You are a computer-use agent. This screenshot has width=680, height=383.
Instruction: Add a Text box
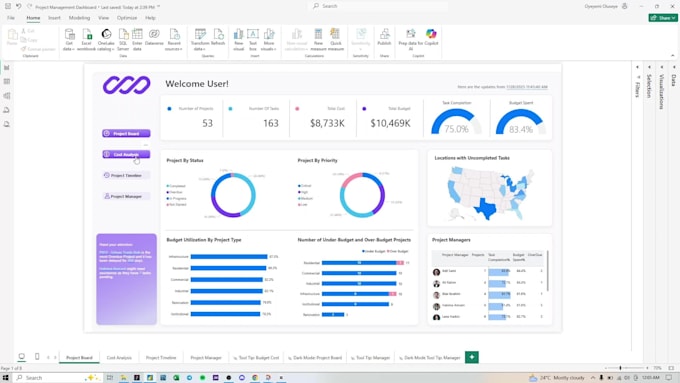click(253, 40)
